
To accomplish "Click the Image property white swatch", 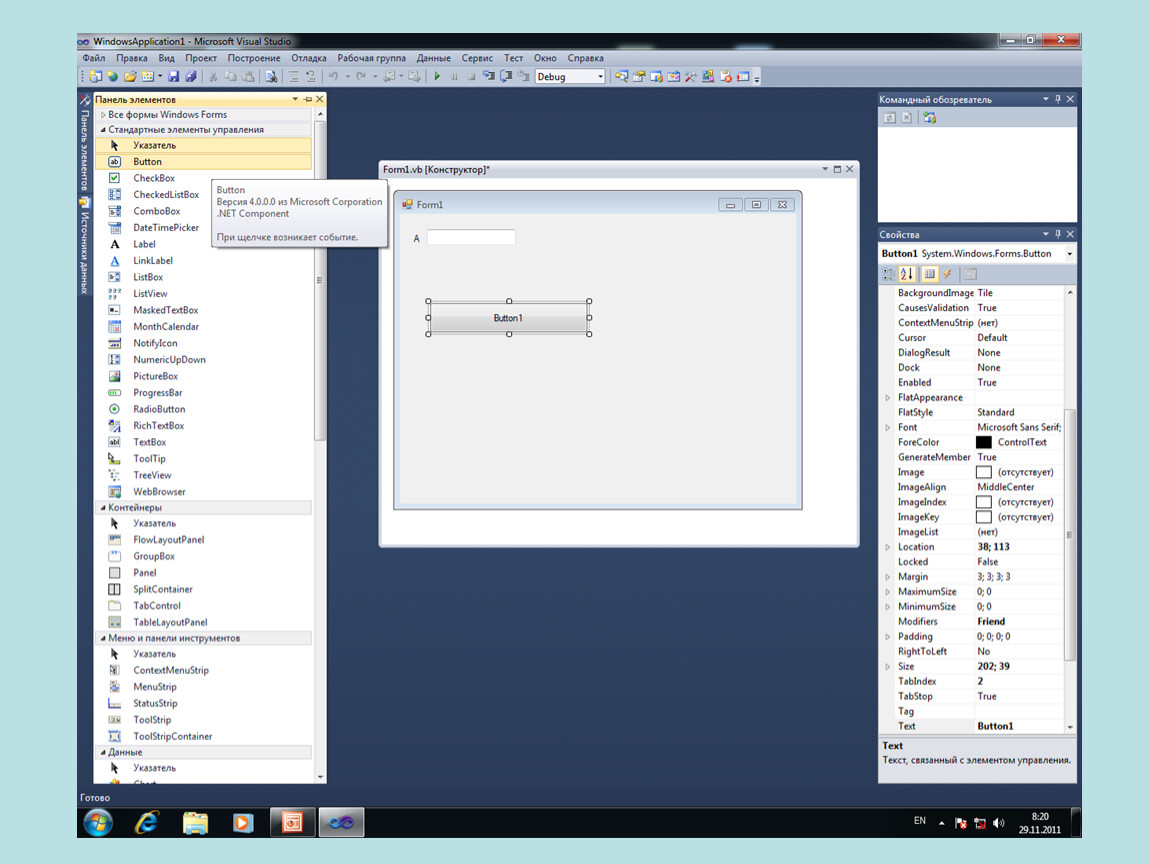I will (x=984, y=472).
